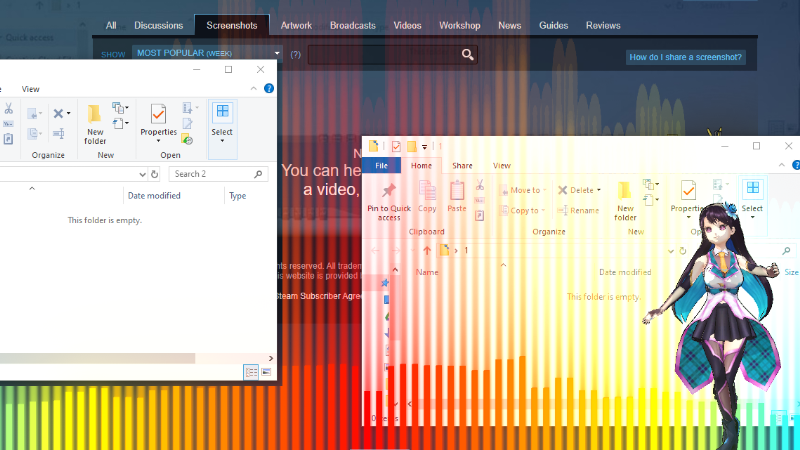The image size is (800, 450).
Task: Open the Discussions tab on Steam
Action: [x=159, y=26]
